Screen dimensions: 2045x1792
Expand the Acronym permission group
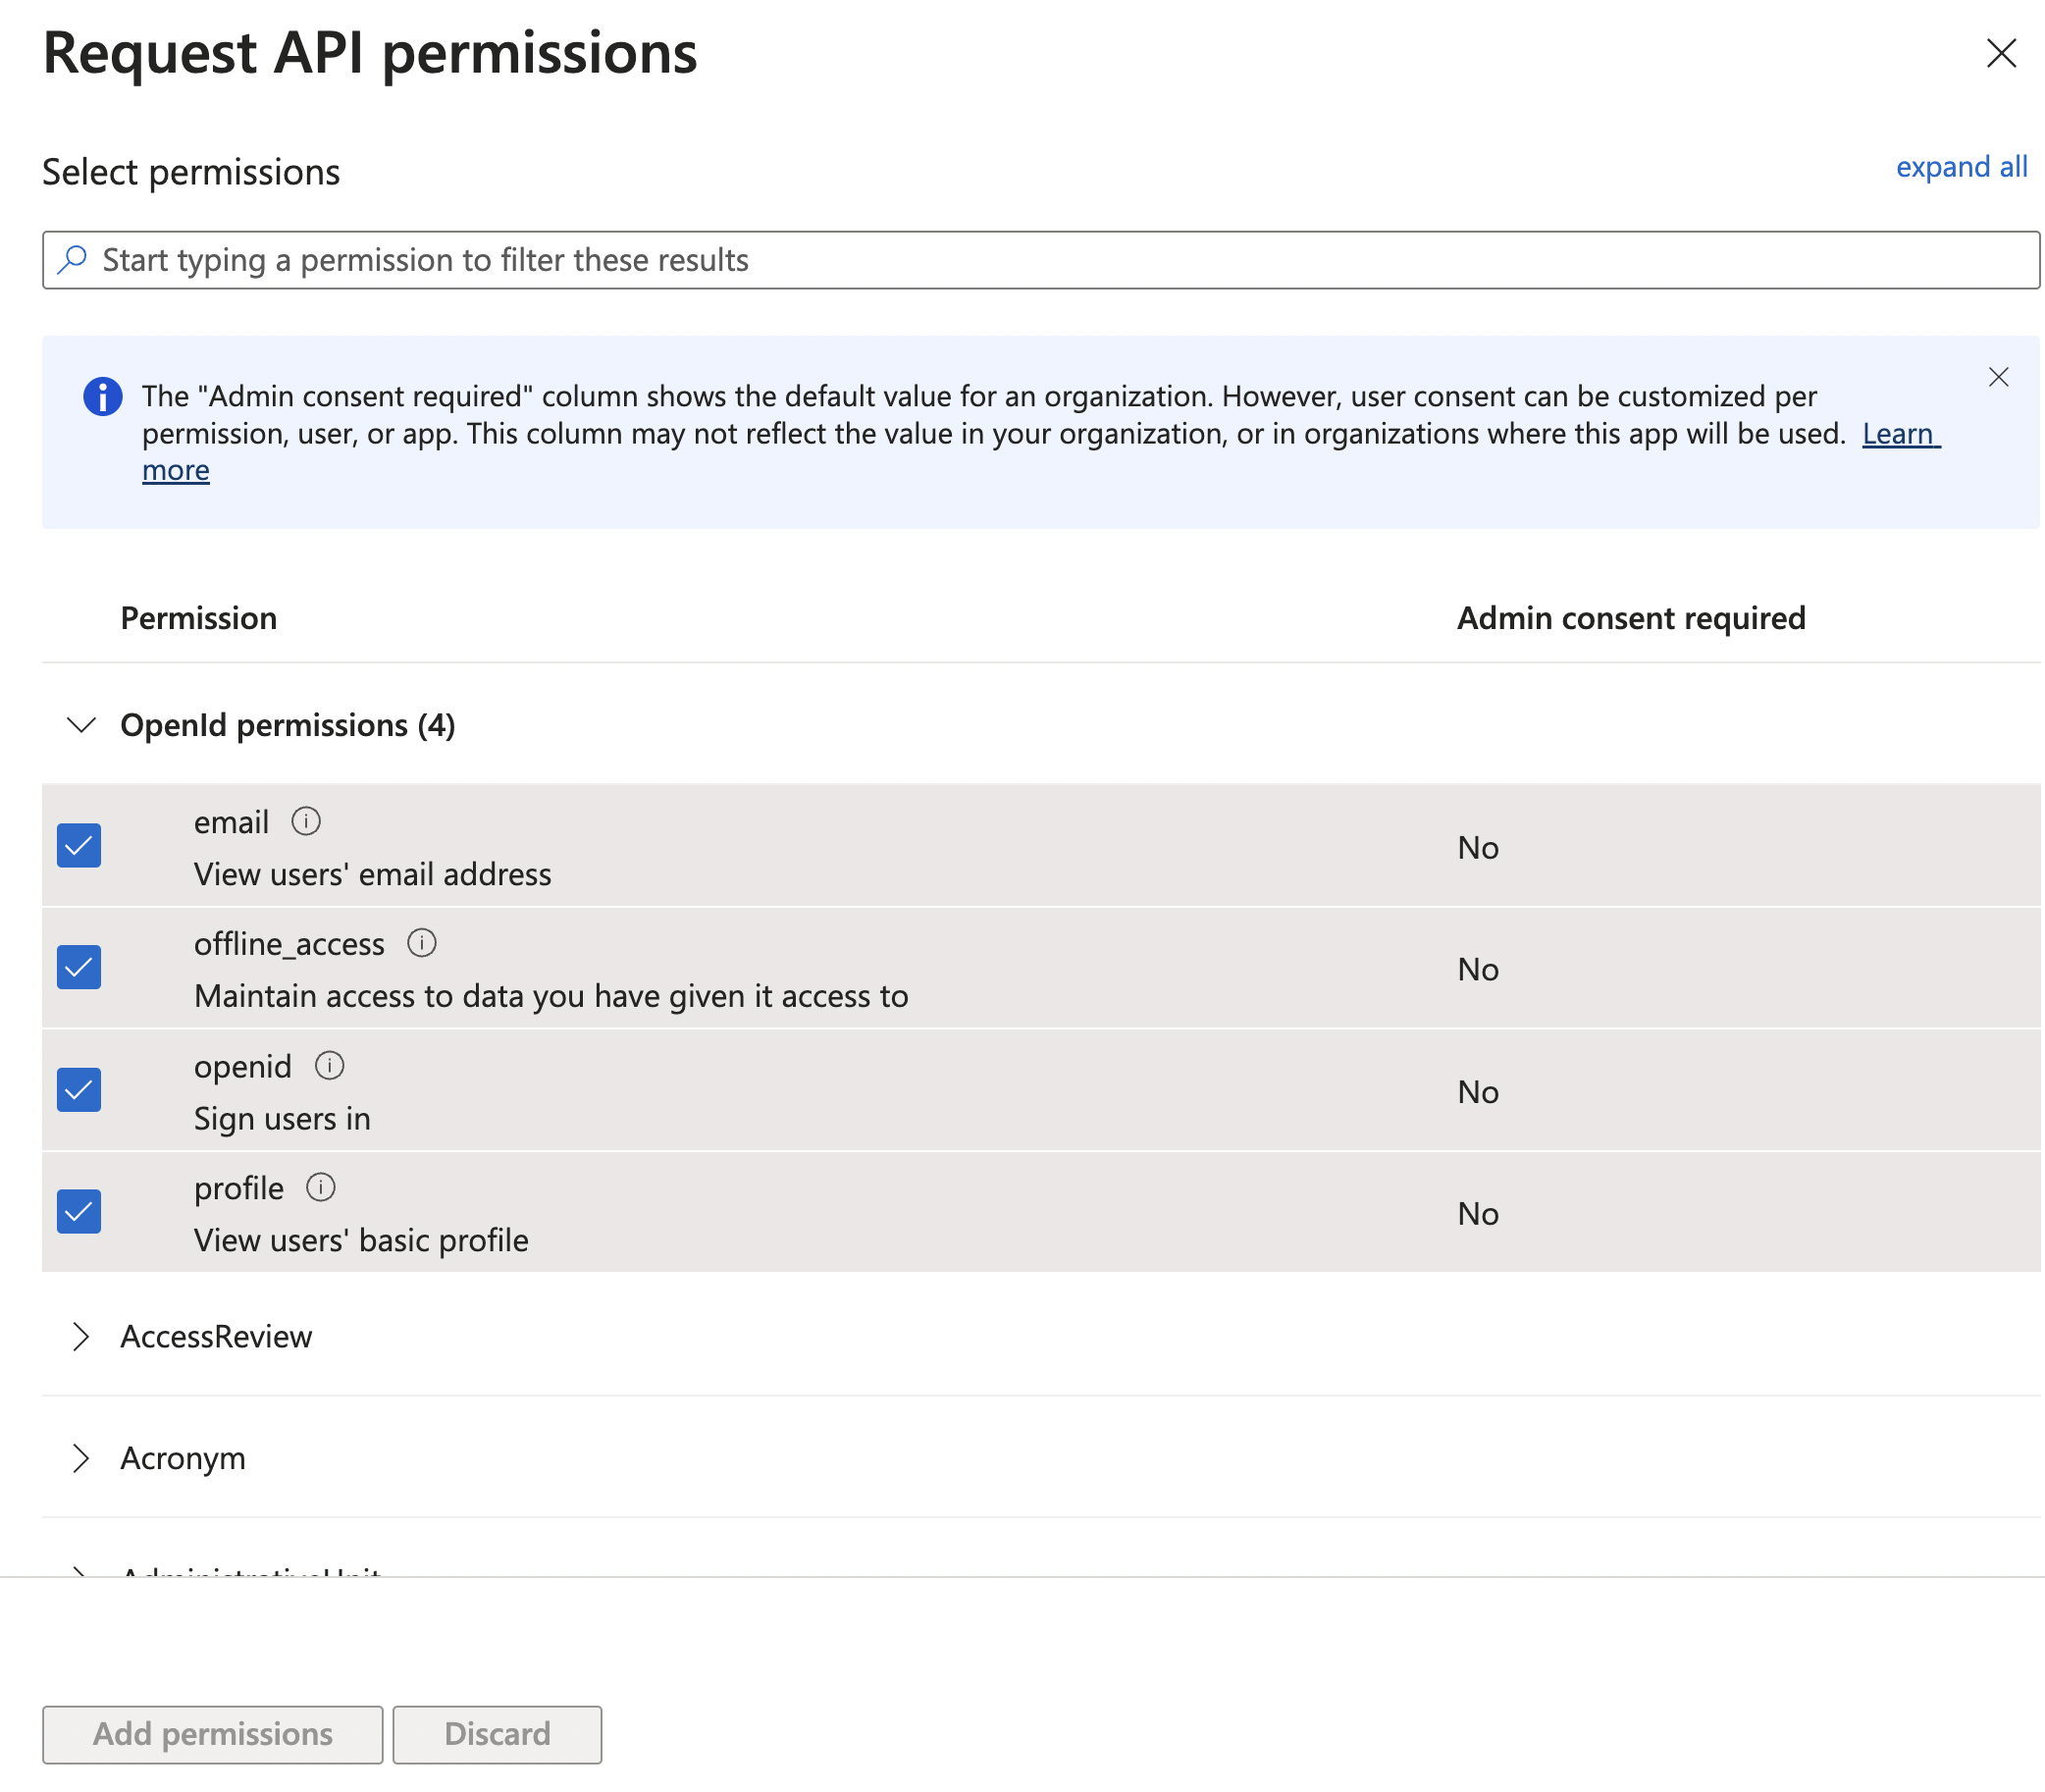tap(81, 1458)
